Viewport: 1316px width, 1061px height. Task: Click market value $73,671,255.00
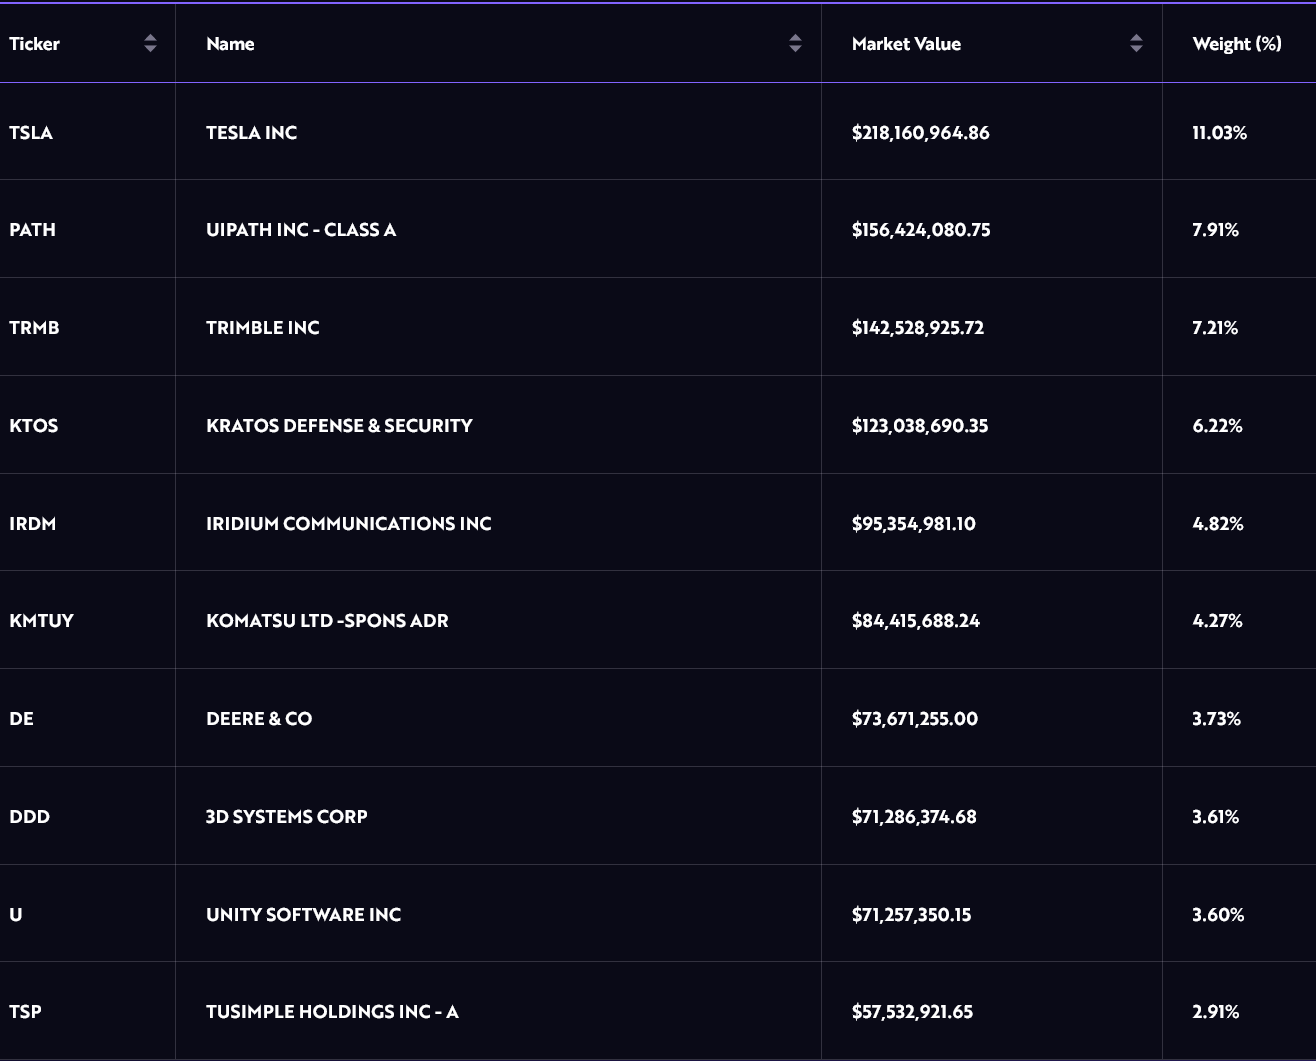click(x=915, y=719)
